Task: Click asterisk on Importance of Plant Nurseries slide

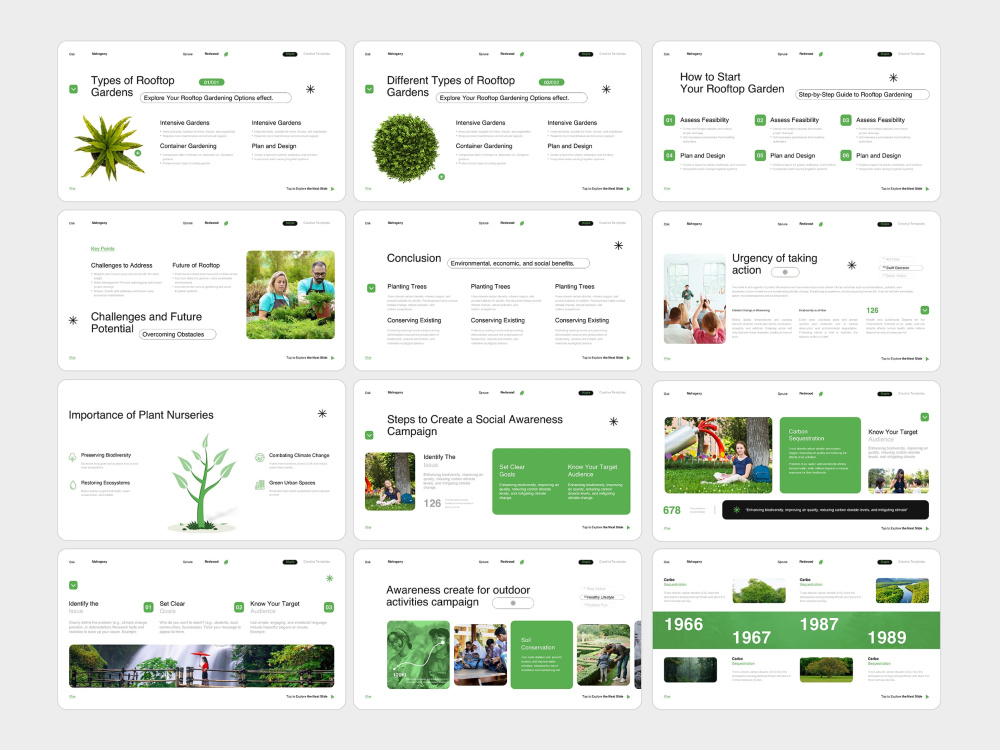Action: pyautogui.click(x=322, y=413)
